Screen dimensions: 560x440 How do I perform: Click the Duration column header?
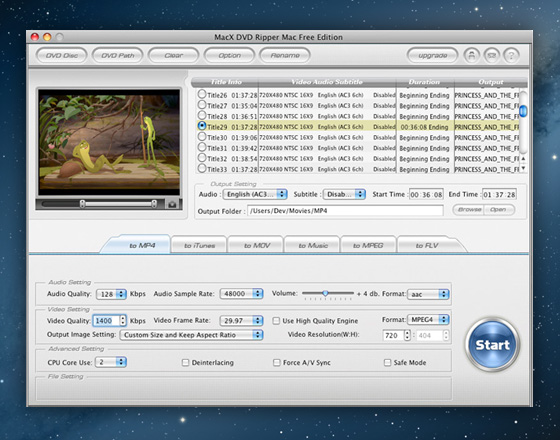[425, 82]
